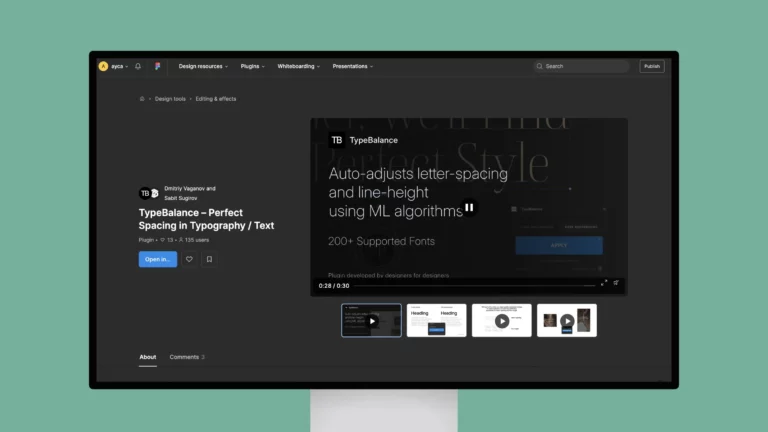Bookmark the TypeBalance plugin
This screenshot has width=768, height=432.
pos(208,259)
